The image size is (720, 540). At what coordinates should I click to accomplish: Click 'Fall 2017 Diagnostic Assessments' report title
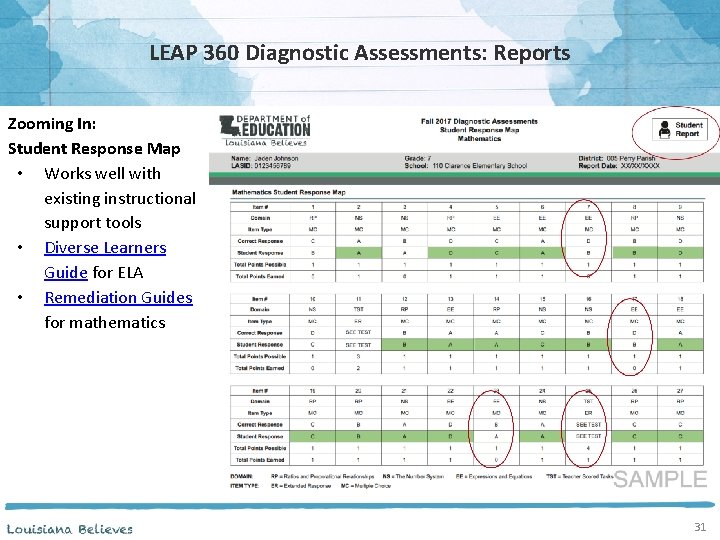[x=479, y=122]
